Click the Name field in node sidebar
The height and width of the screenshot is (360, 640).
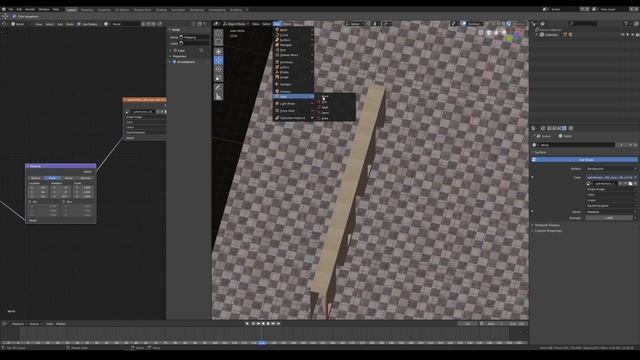[195, 37]
